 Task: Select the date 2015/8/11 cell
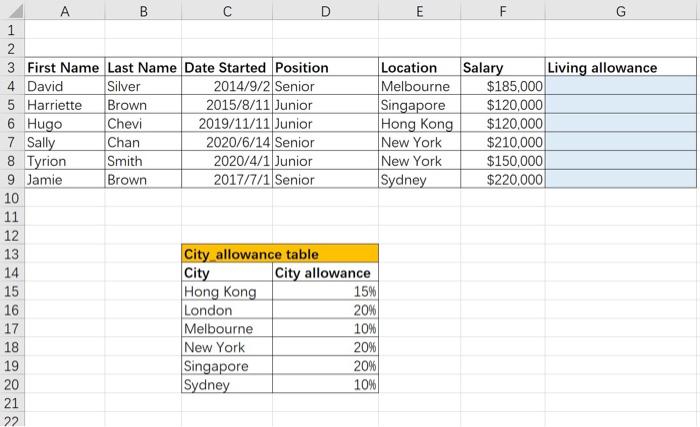(x=227, y=105)
